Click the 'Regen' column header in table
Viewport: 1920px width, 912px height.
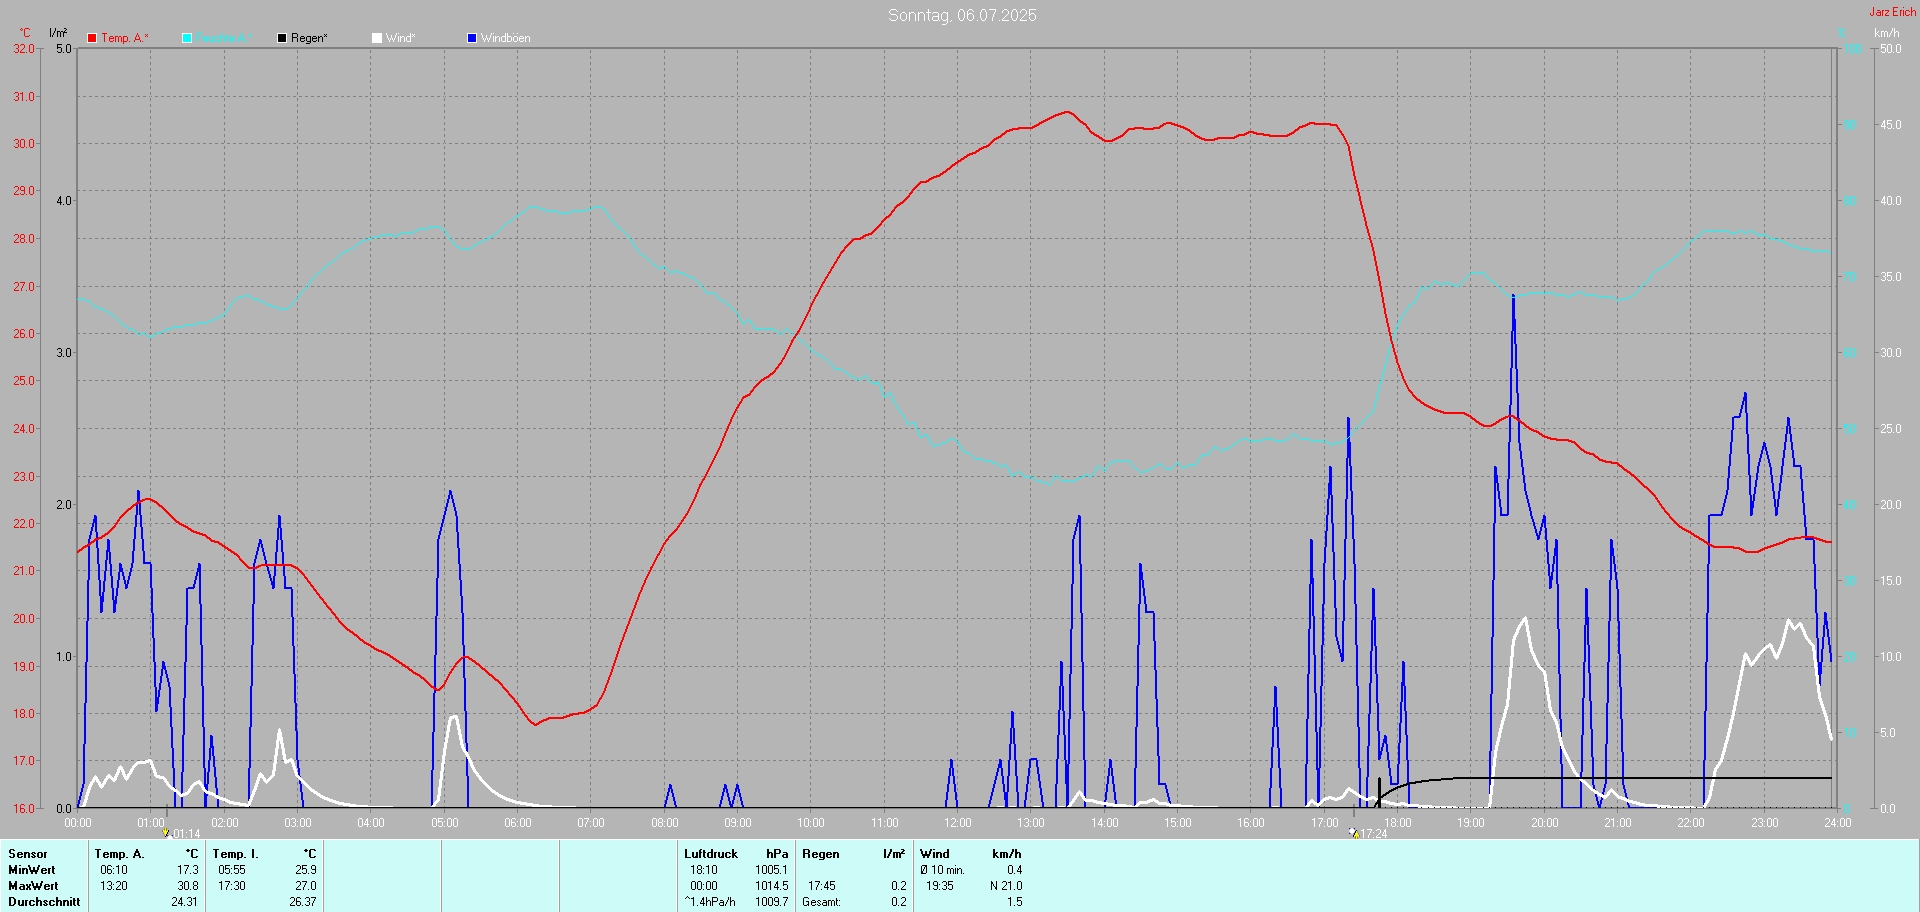(821, 854)
